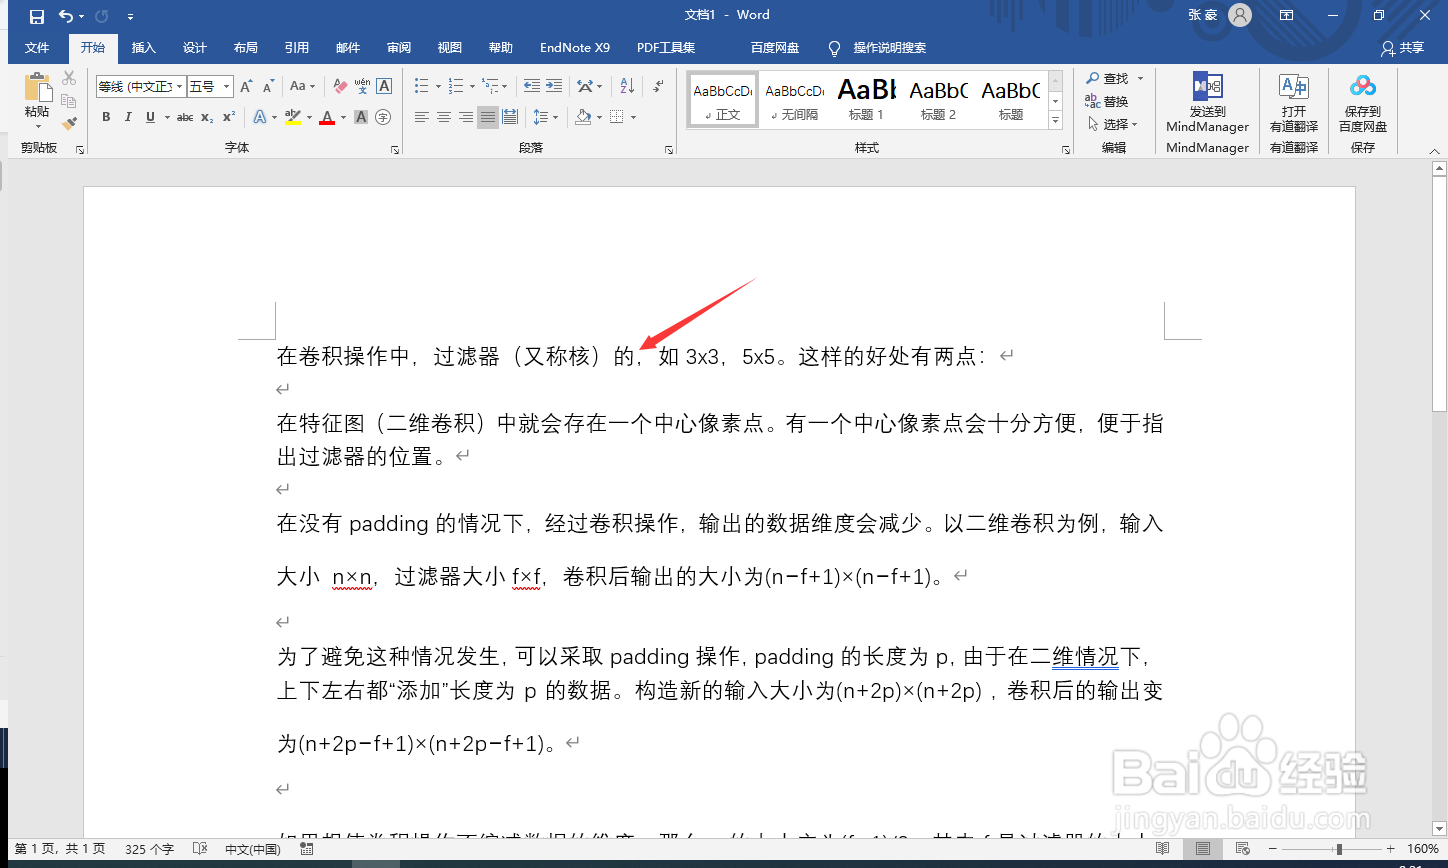Click the 中文(中国) language indicator
Screen dimensions: 1448x868
click(x=253, y=849)
